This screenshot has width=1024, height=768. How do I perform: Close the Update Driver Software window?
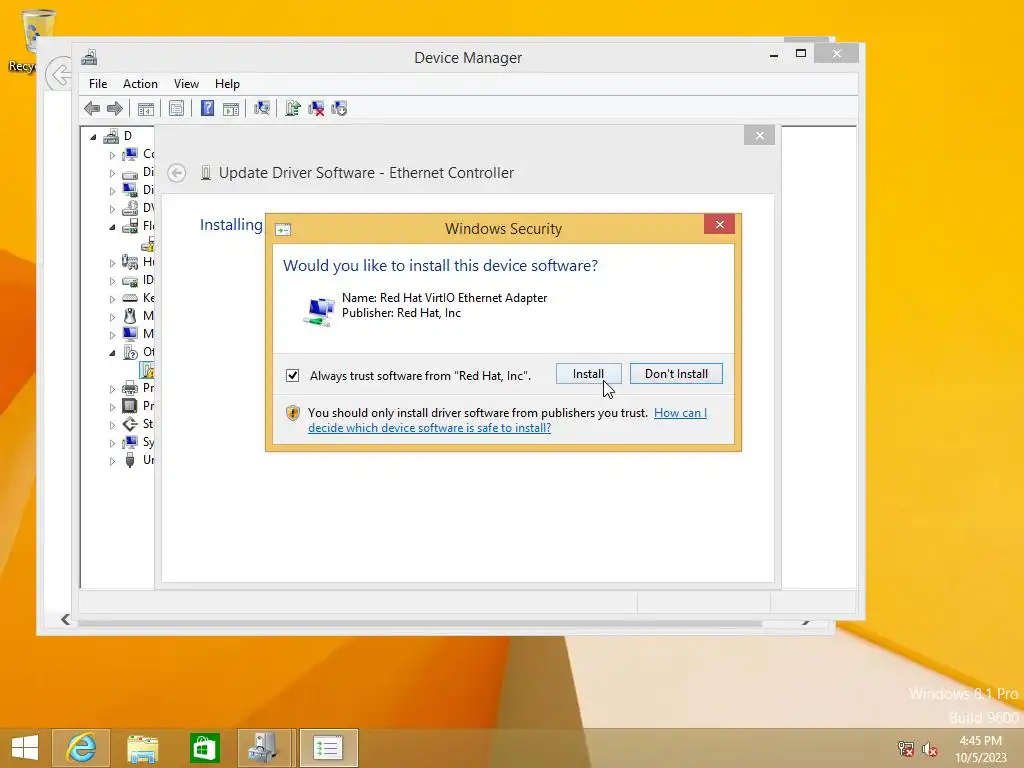760,135
